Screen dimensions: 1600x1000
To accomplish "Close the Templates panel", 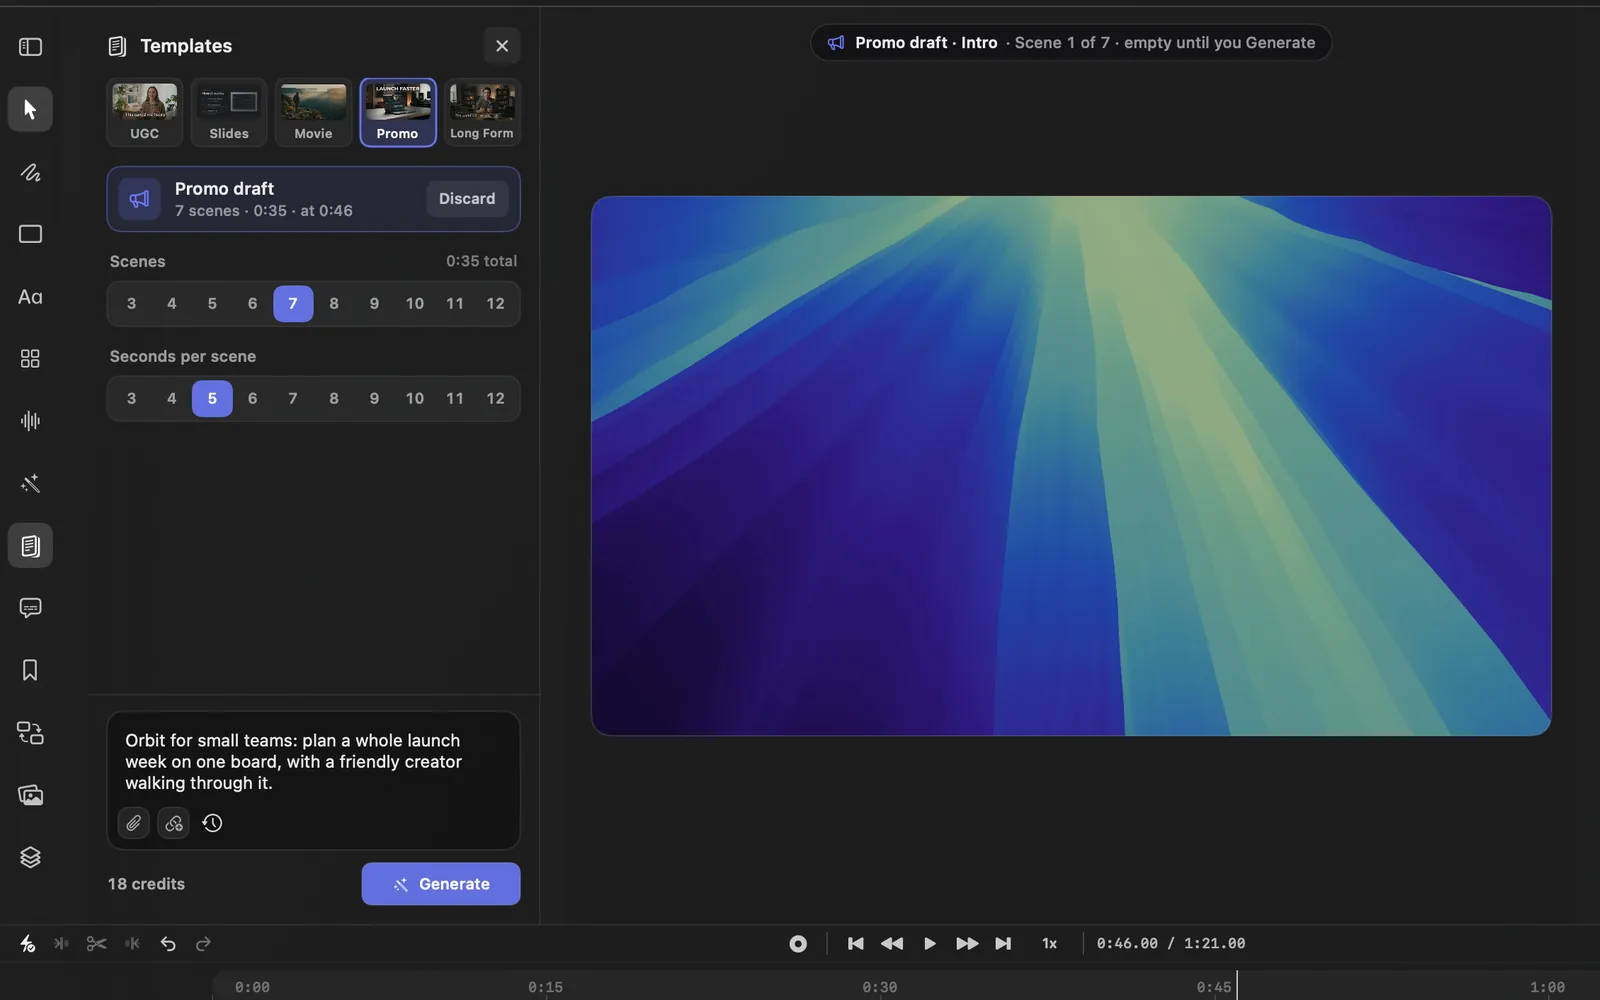I will [x=502, y=46].
